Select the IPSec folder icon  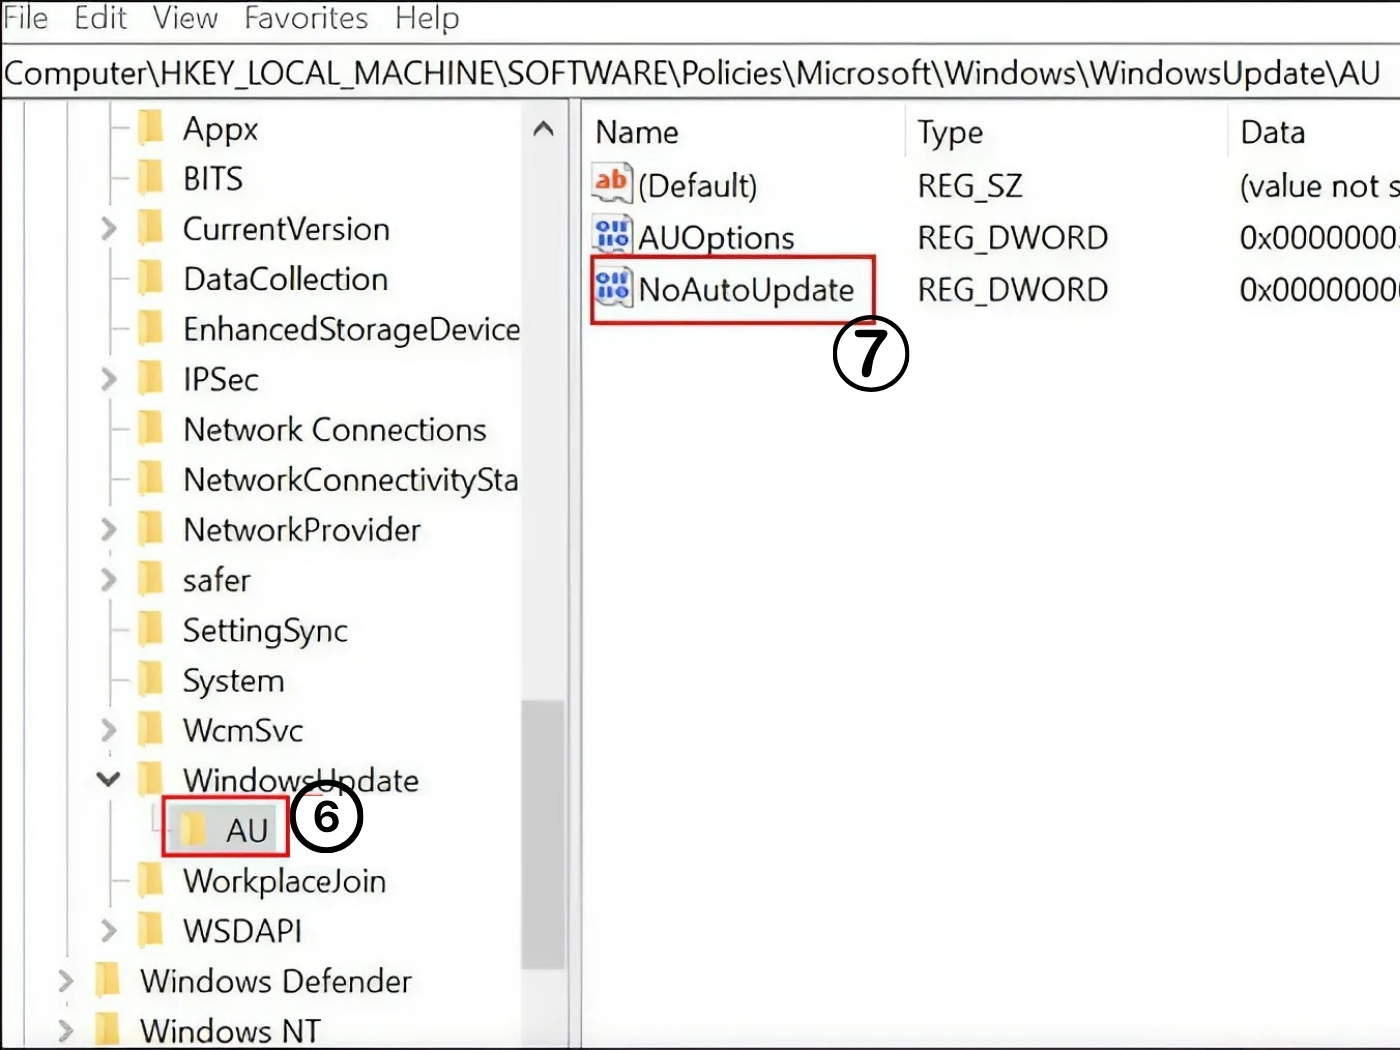coord(151,379)
